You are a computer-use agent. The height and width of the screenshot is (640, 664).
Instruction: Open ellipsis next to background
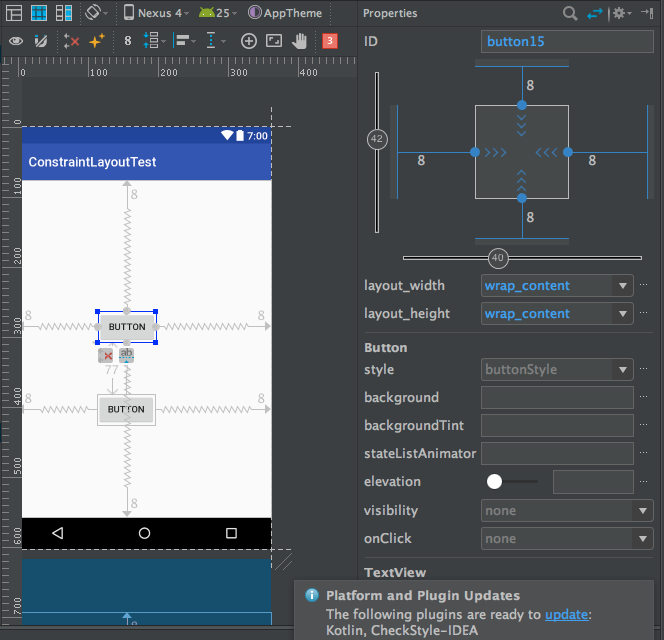point(643,397)
